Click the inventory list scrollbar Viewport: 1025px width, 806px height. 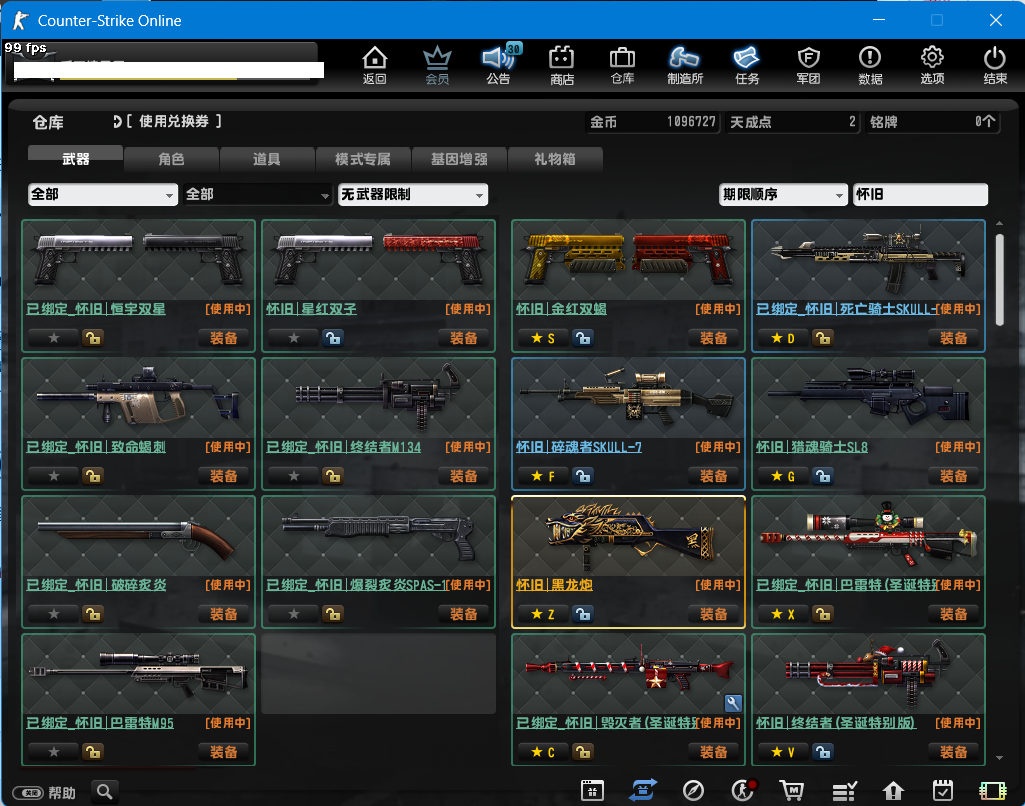click(999, 279)
